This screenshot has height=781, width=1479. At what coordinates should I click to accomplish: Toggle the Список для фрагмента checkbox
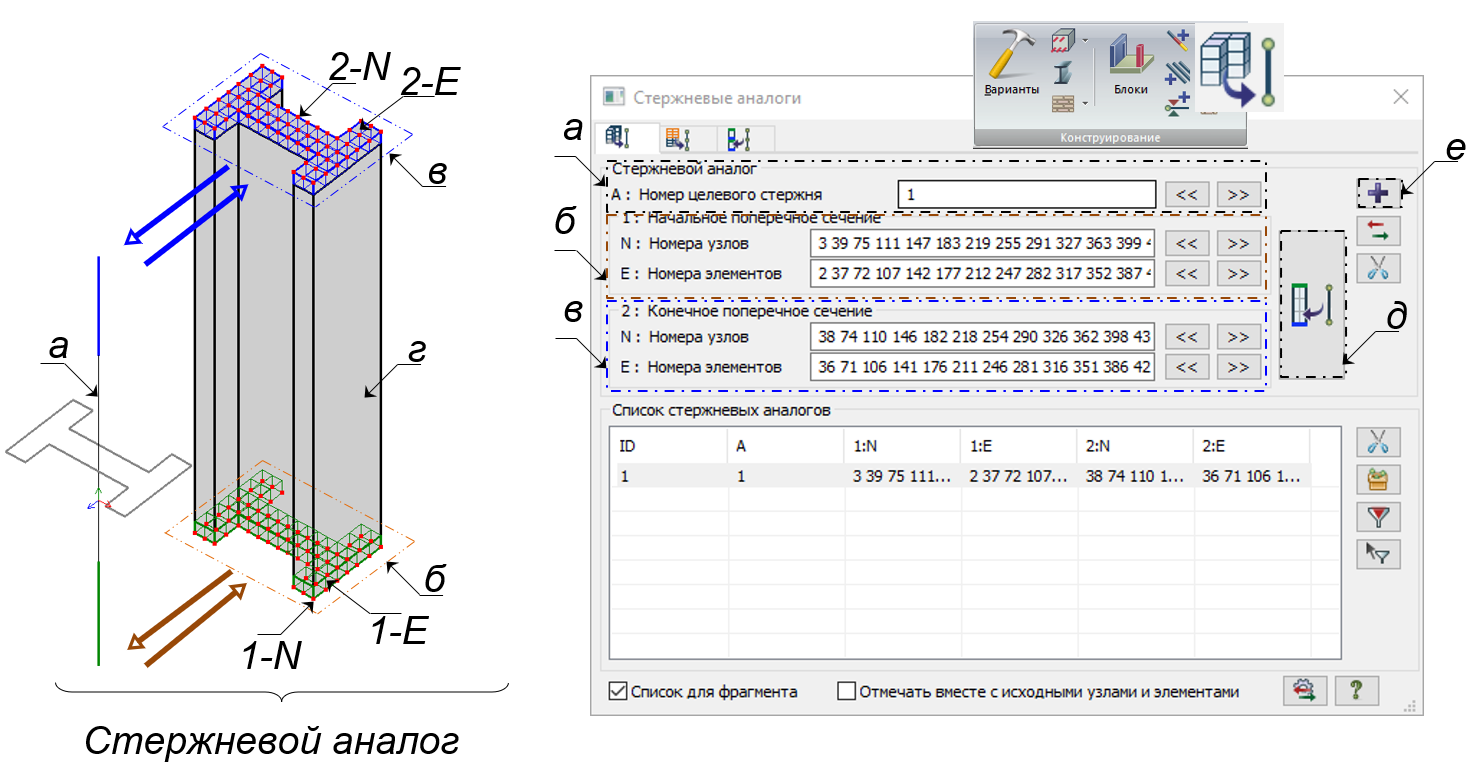pyautogui.click(x=617, y=691)
